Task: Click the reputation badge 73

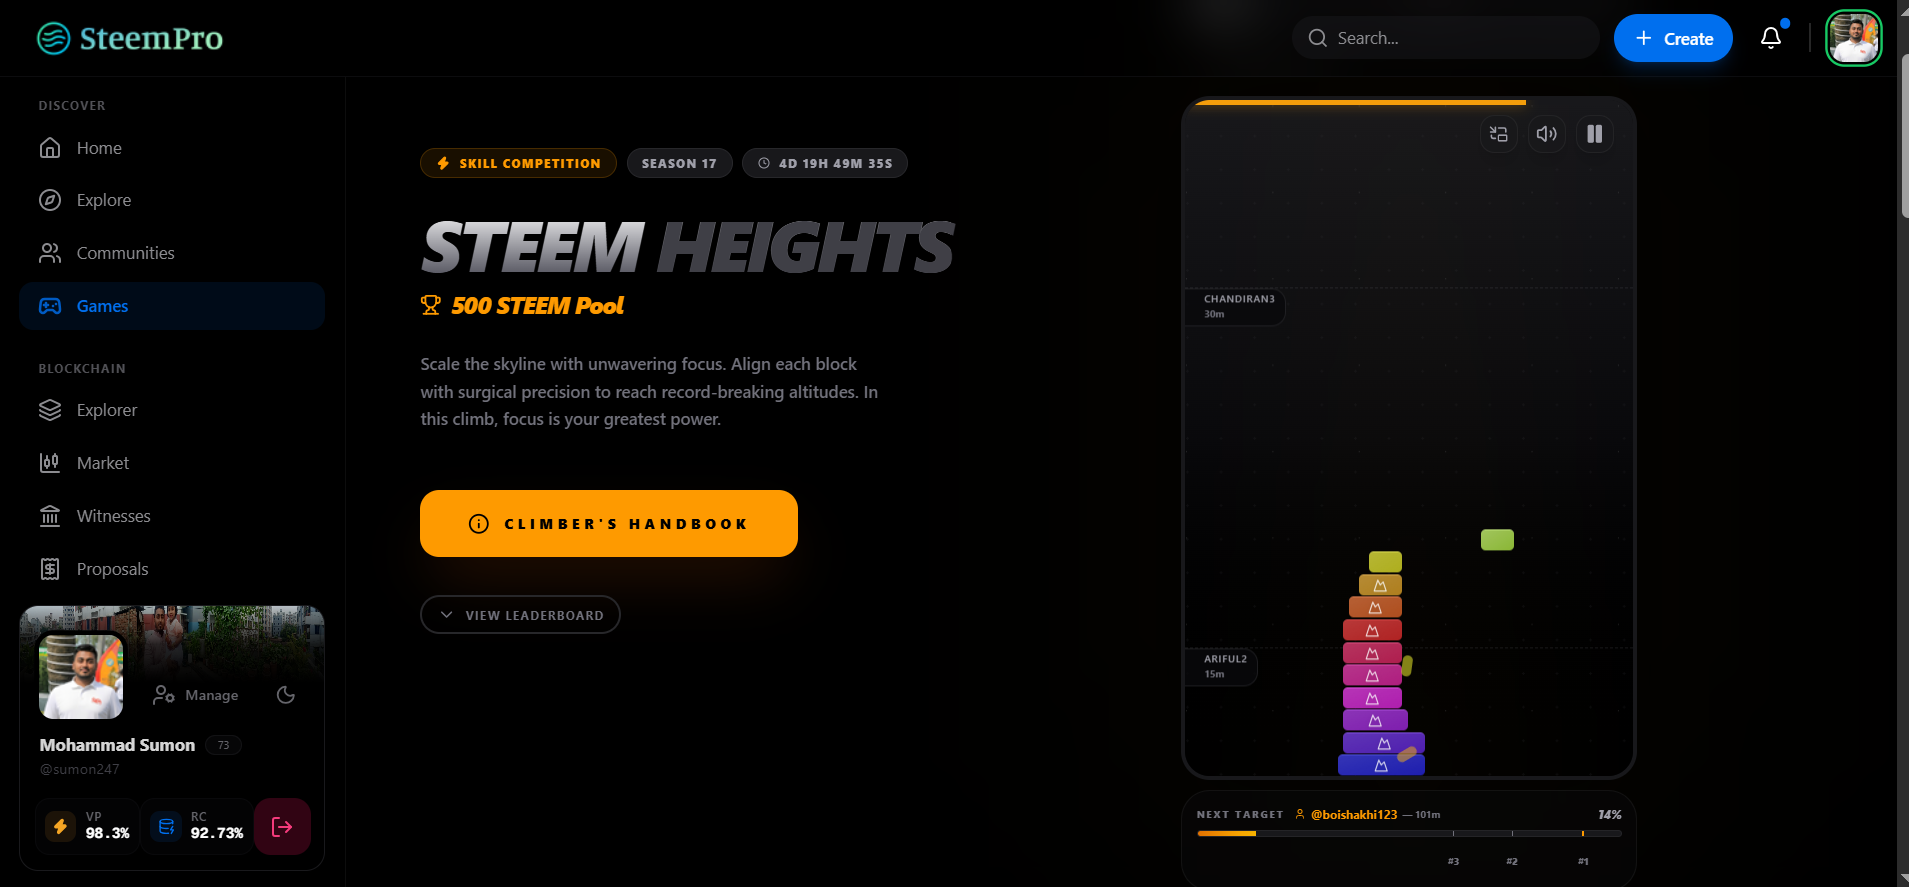Action: [x=223, y=745]
